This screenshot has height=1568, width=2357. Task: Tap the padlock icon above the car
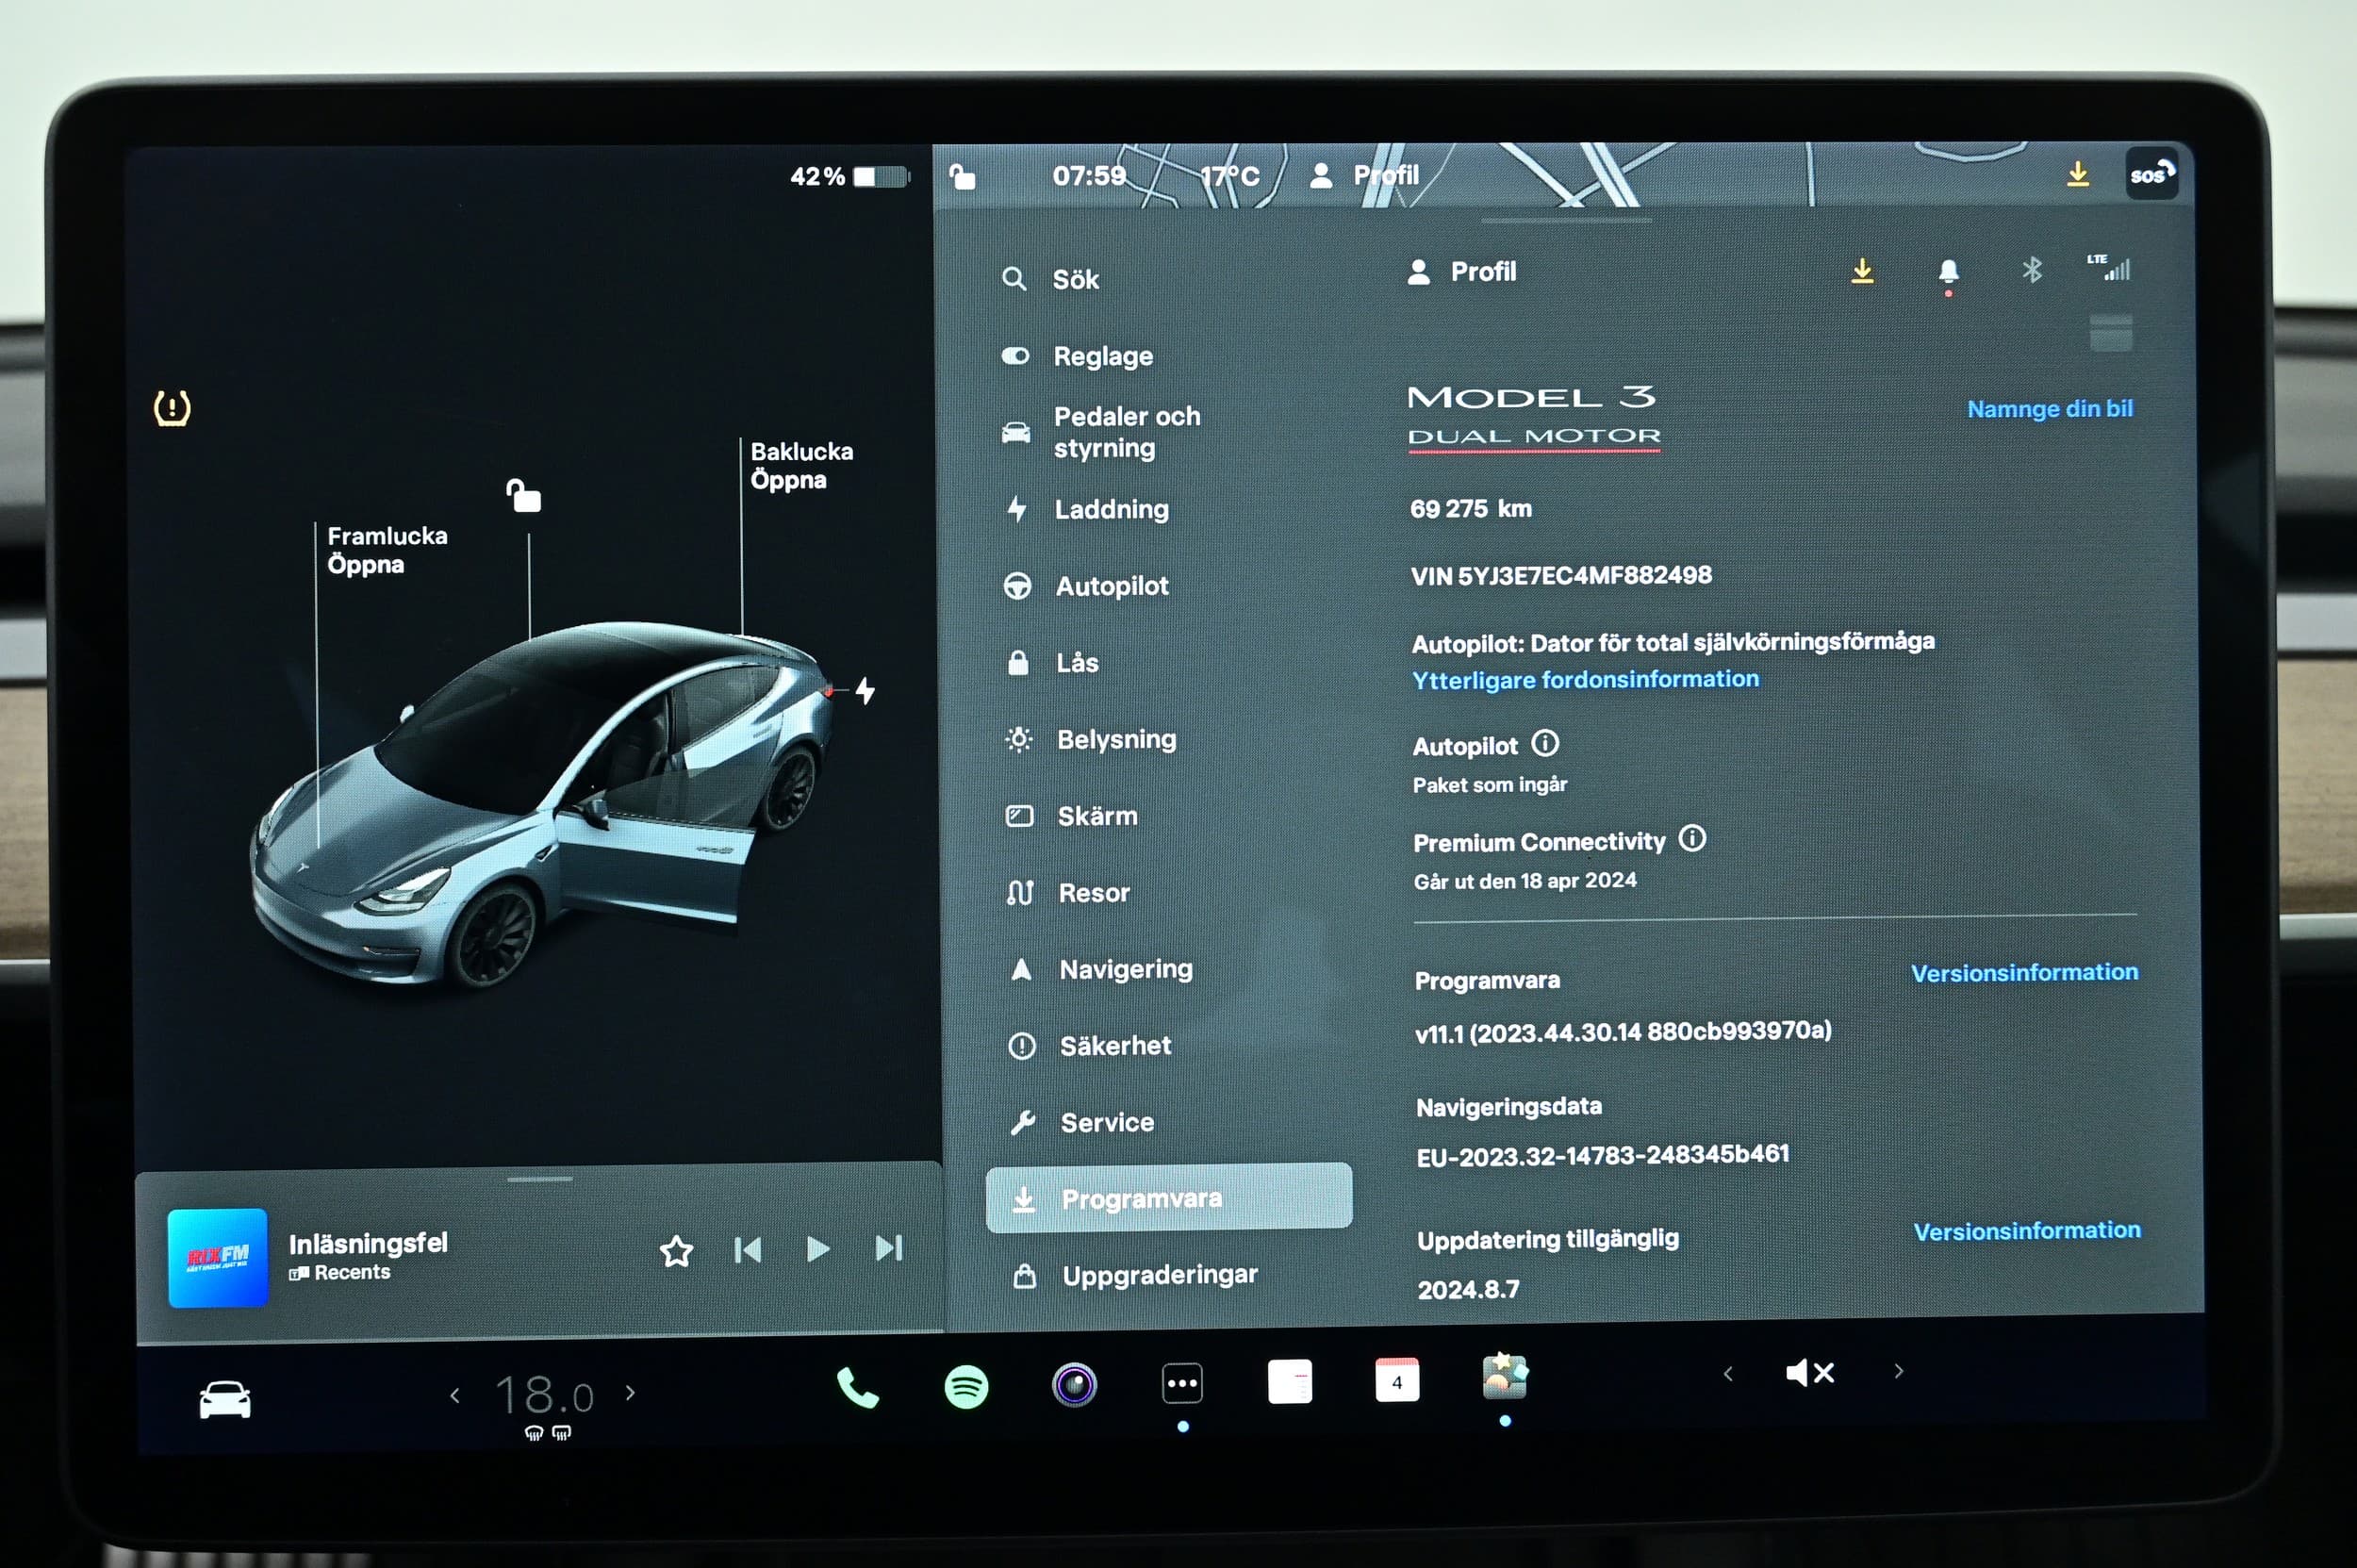[x=523, y=495]
